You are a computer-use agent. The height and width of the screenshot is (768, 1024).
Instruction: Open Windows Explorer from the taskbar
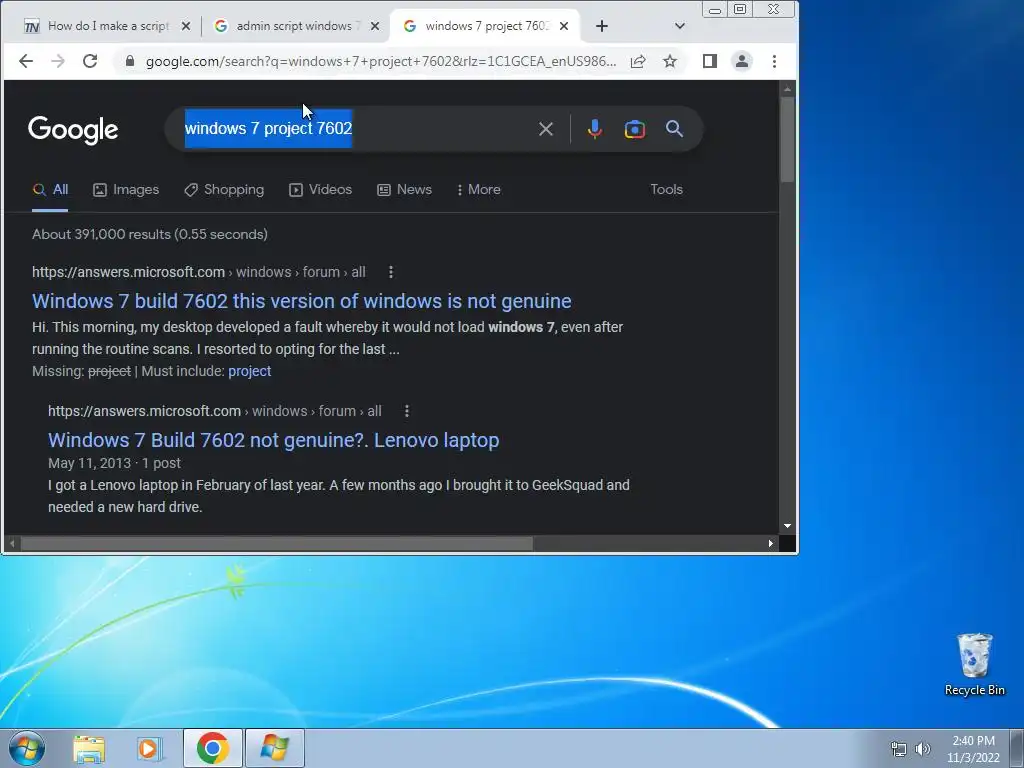click(x=89, y=748)
